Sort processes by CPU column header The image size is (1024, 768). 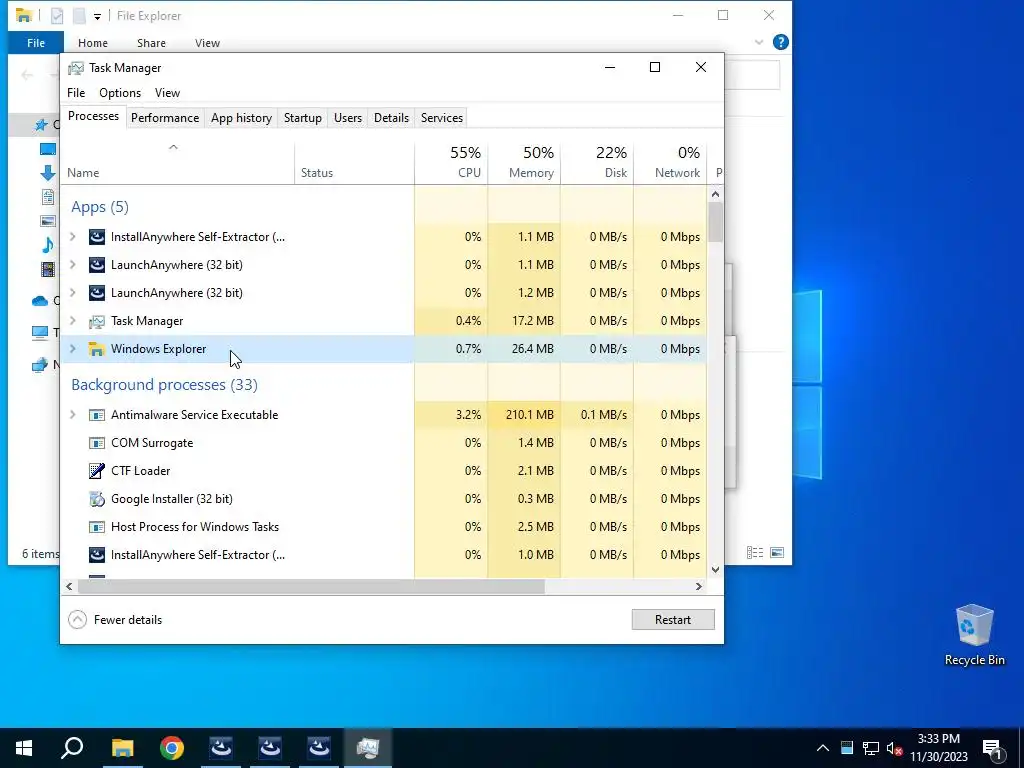pos(451,163)
